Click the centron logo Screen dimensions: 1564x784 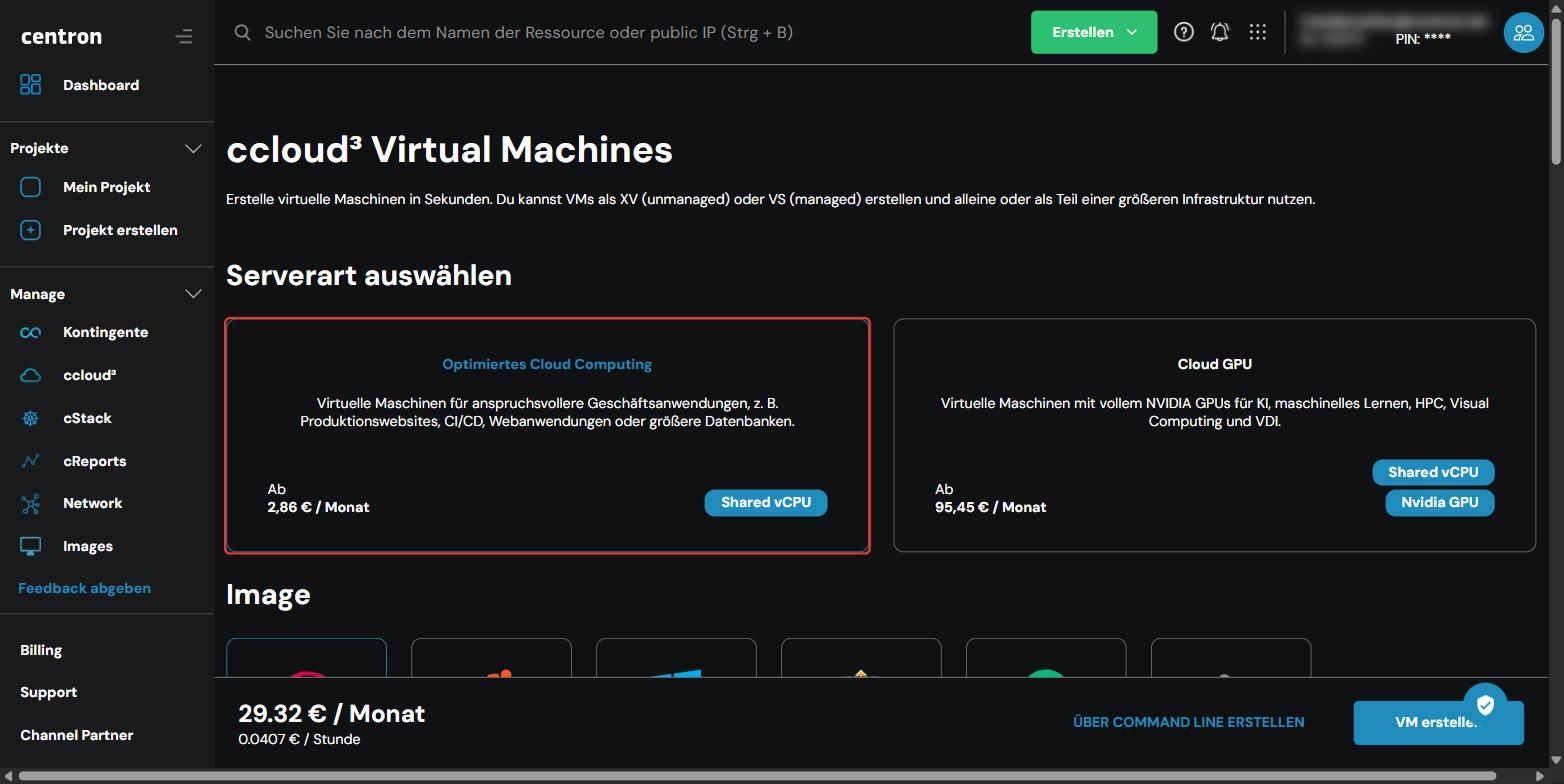[61, 36]
